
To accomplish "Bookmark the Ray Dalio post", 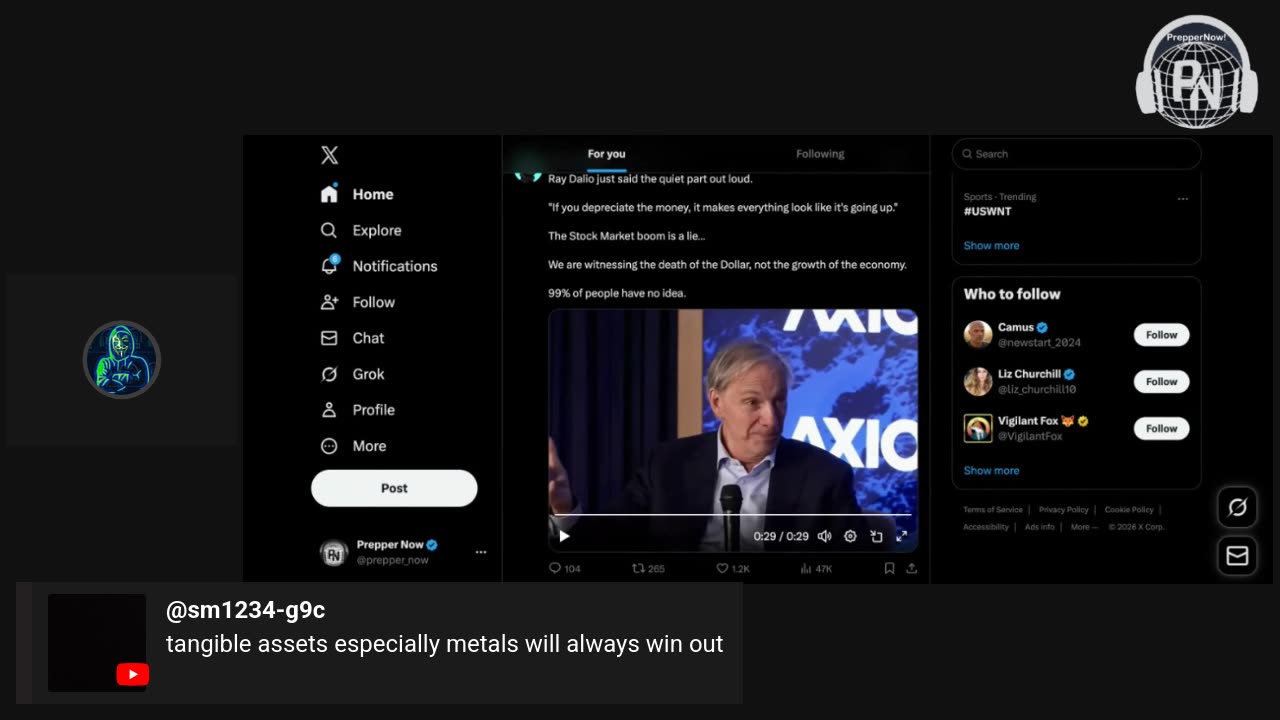I will [889, 569].
